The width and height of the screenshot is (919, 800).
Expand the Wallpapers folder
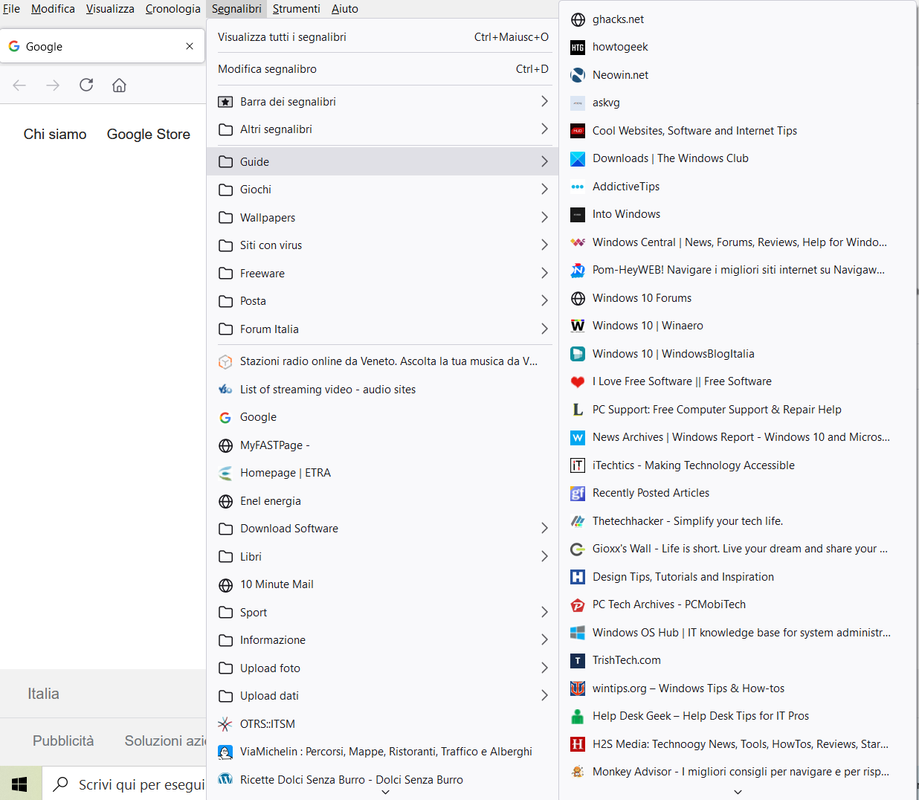(x=383, y=217)
